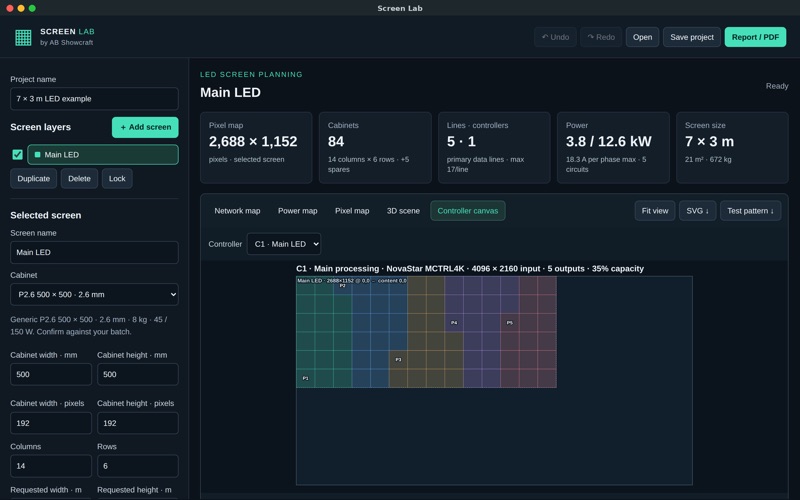This screenshot has width=800, height=500.
Task: Download the Test pattern
Action: [x=751, y=211]
